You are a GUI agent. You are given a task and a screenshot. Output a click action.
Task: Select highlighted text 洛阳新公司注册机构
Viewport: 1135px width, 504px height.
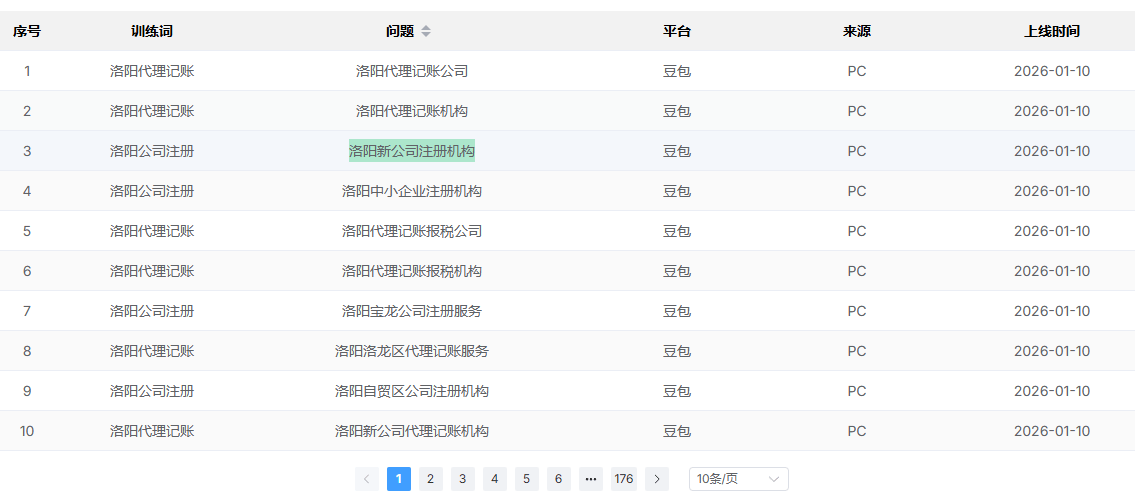[412, 151]
